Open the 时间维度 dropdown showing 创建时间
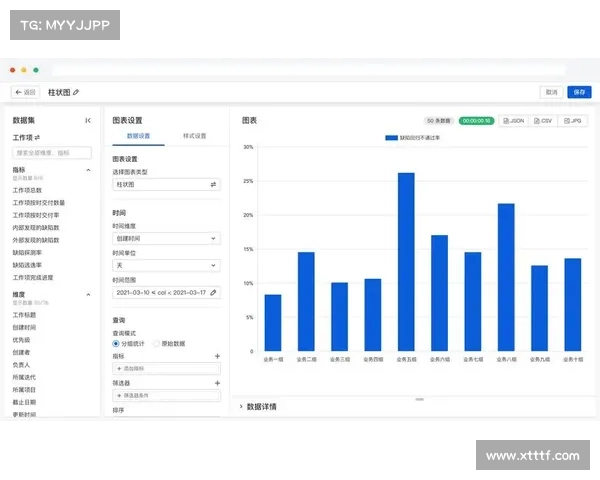600x480 pixels. 165,239
